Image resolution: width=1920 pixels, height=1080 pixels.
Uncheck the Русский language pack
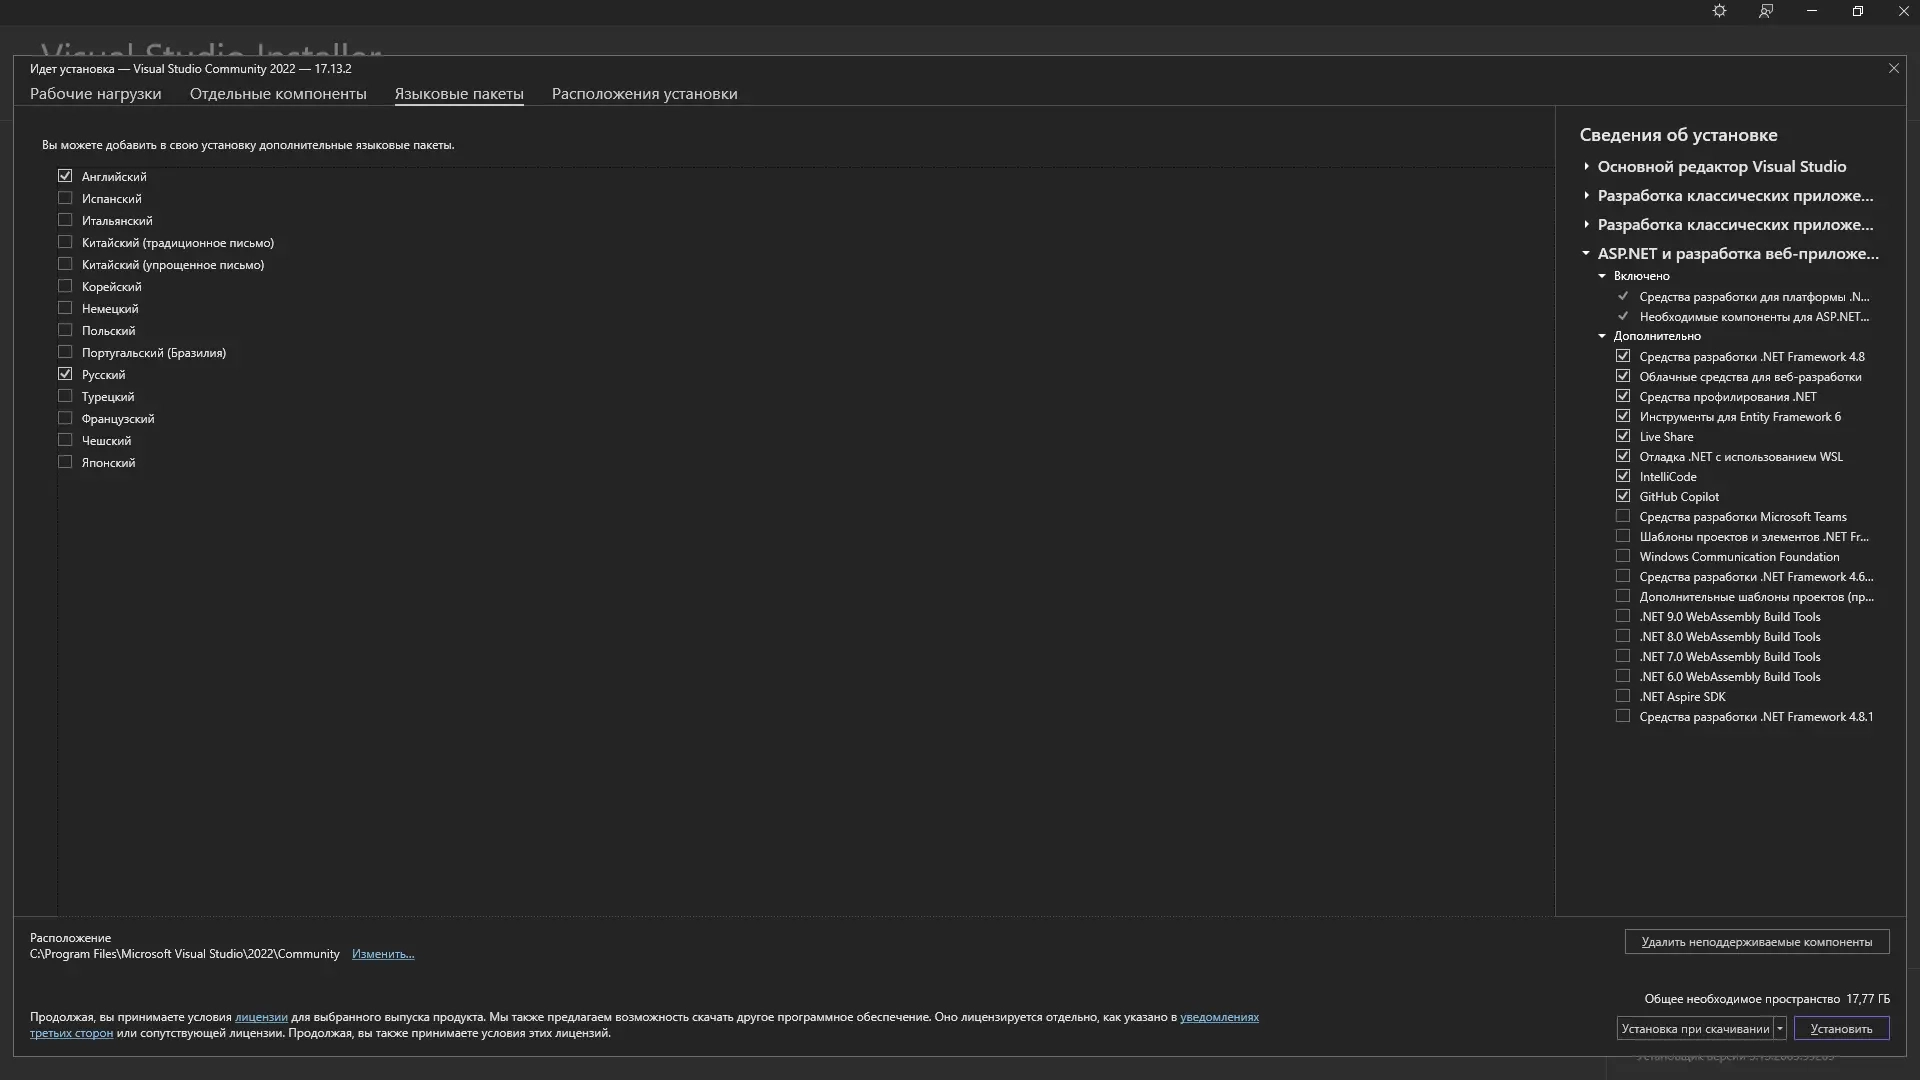(x=65, y=374)
